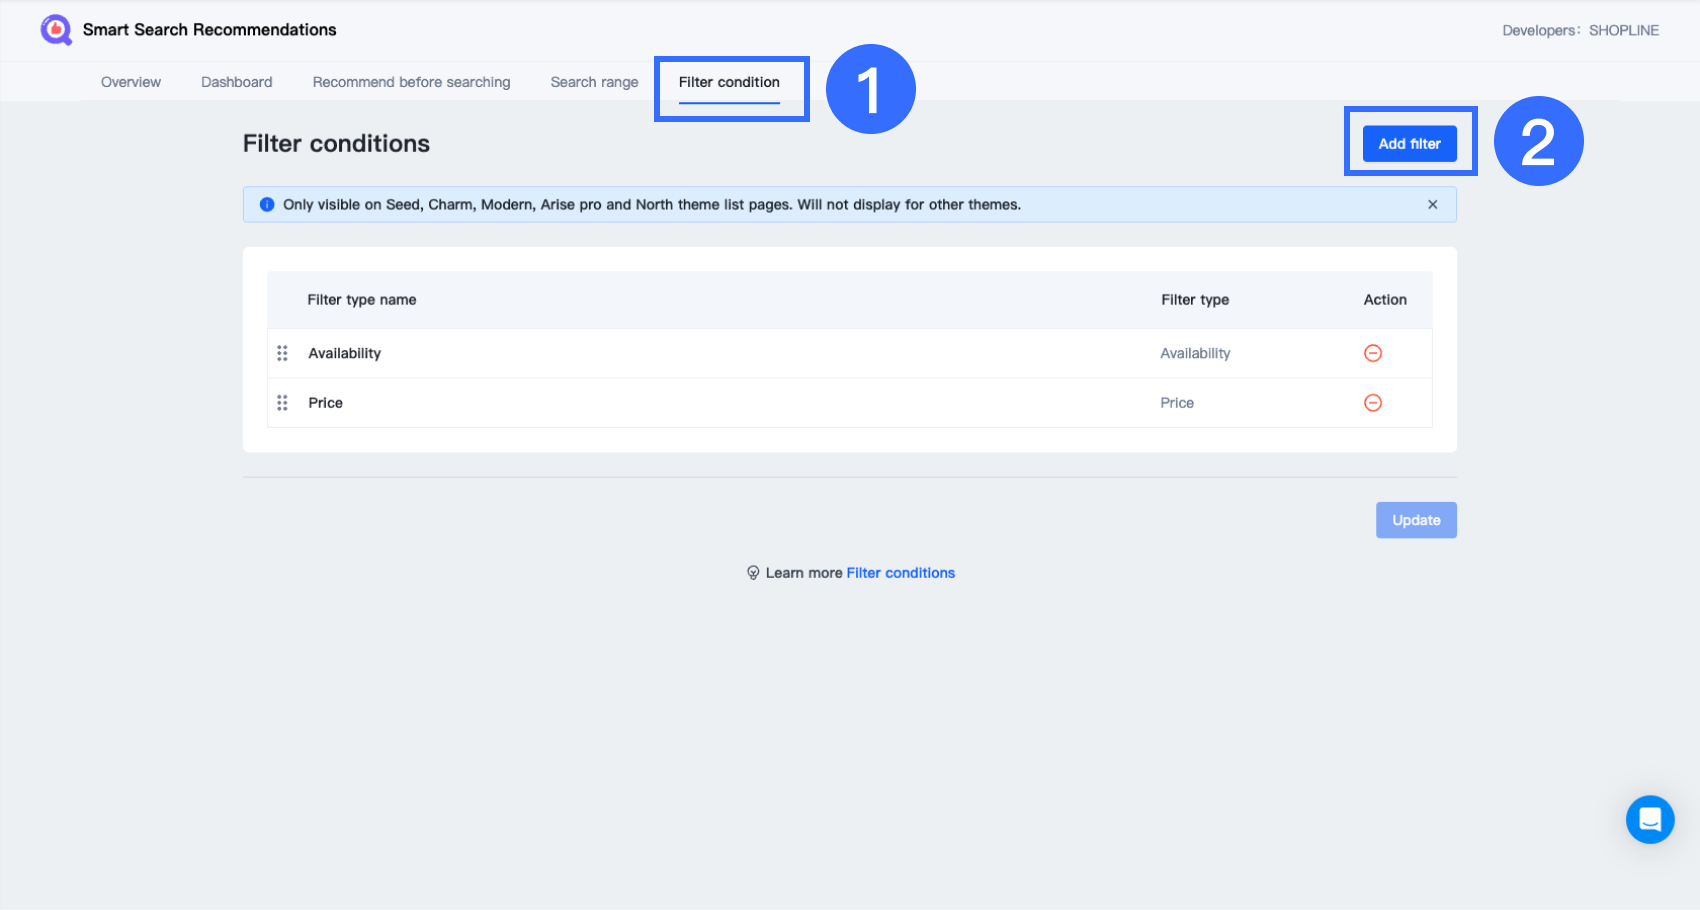
Task: Click the drag handle beside Price
Action: click(x=282, y=403)
